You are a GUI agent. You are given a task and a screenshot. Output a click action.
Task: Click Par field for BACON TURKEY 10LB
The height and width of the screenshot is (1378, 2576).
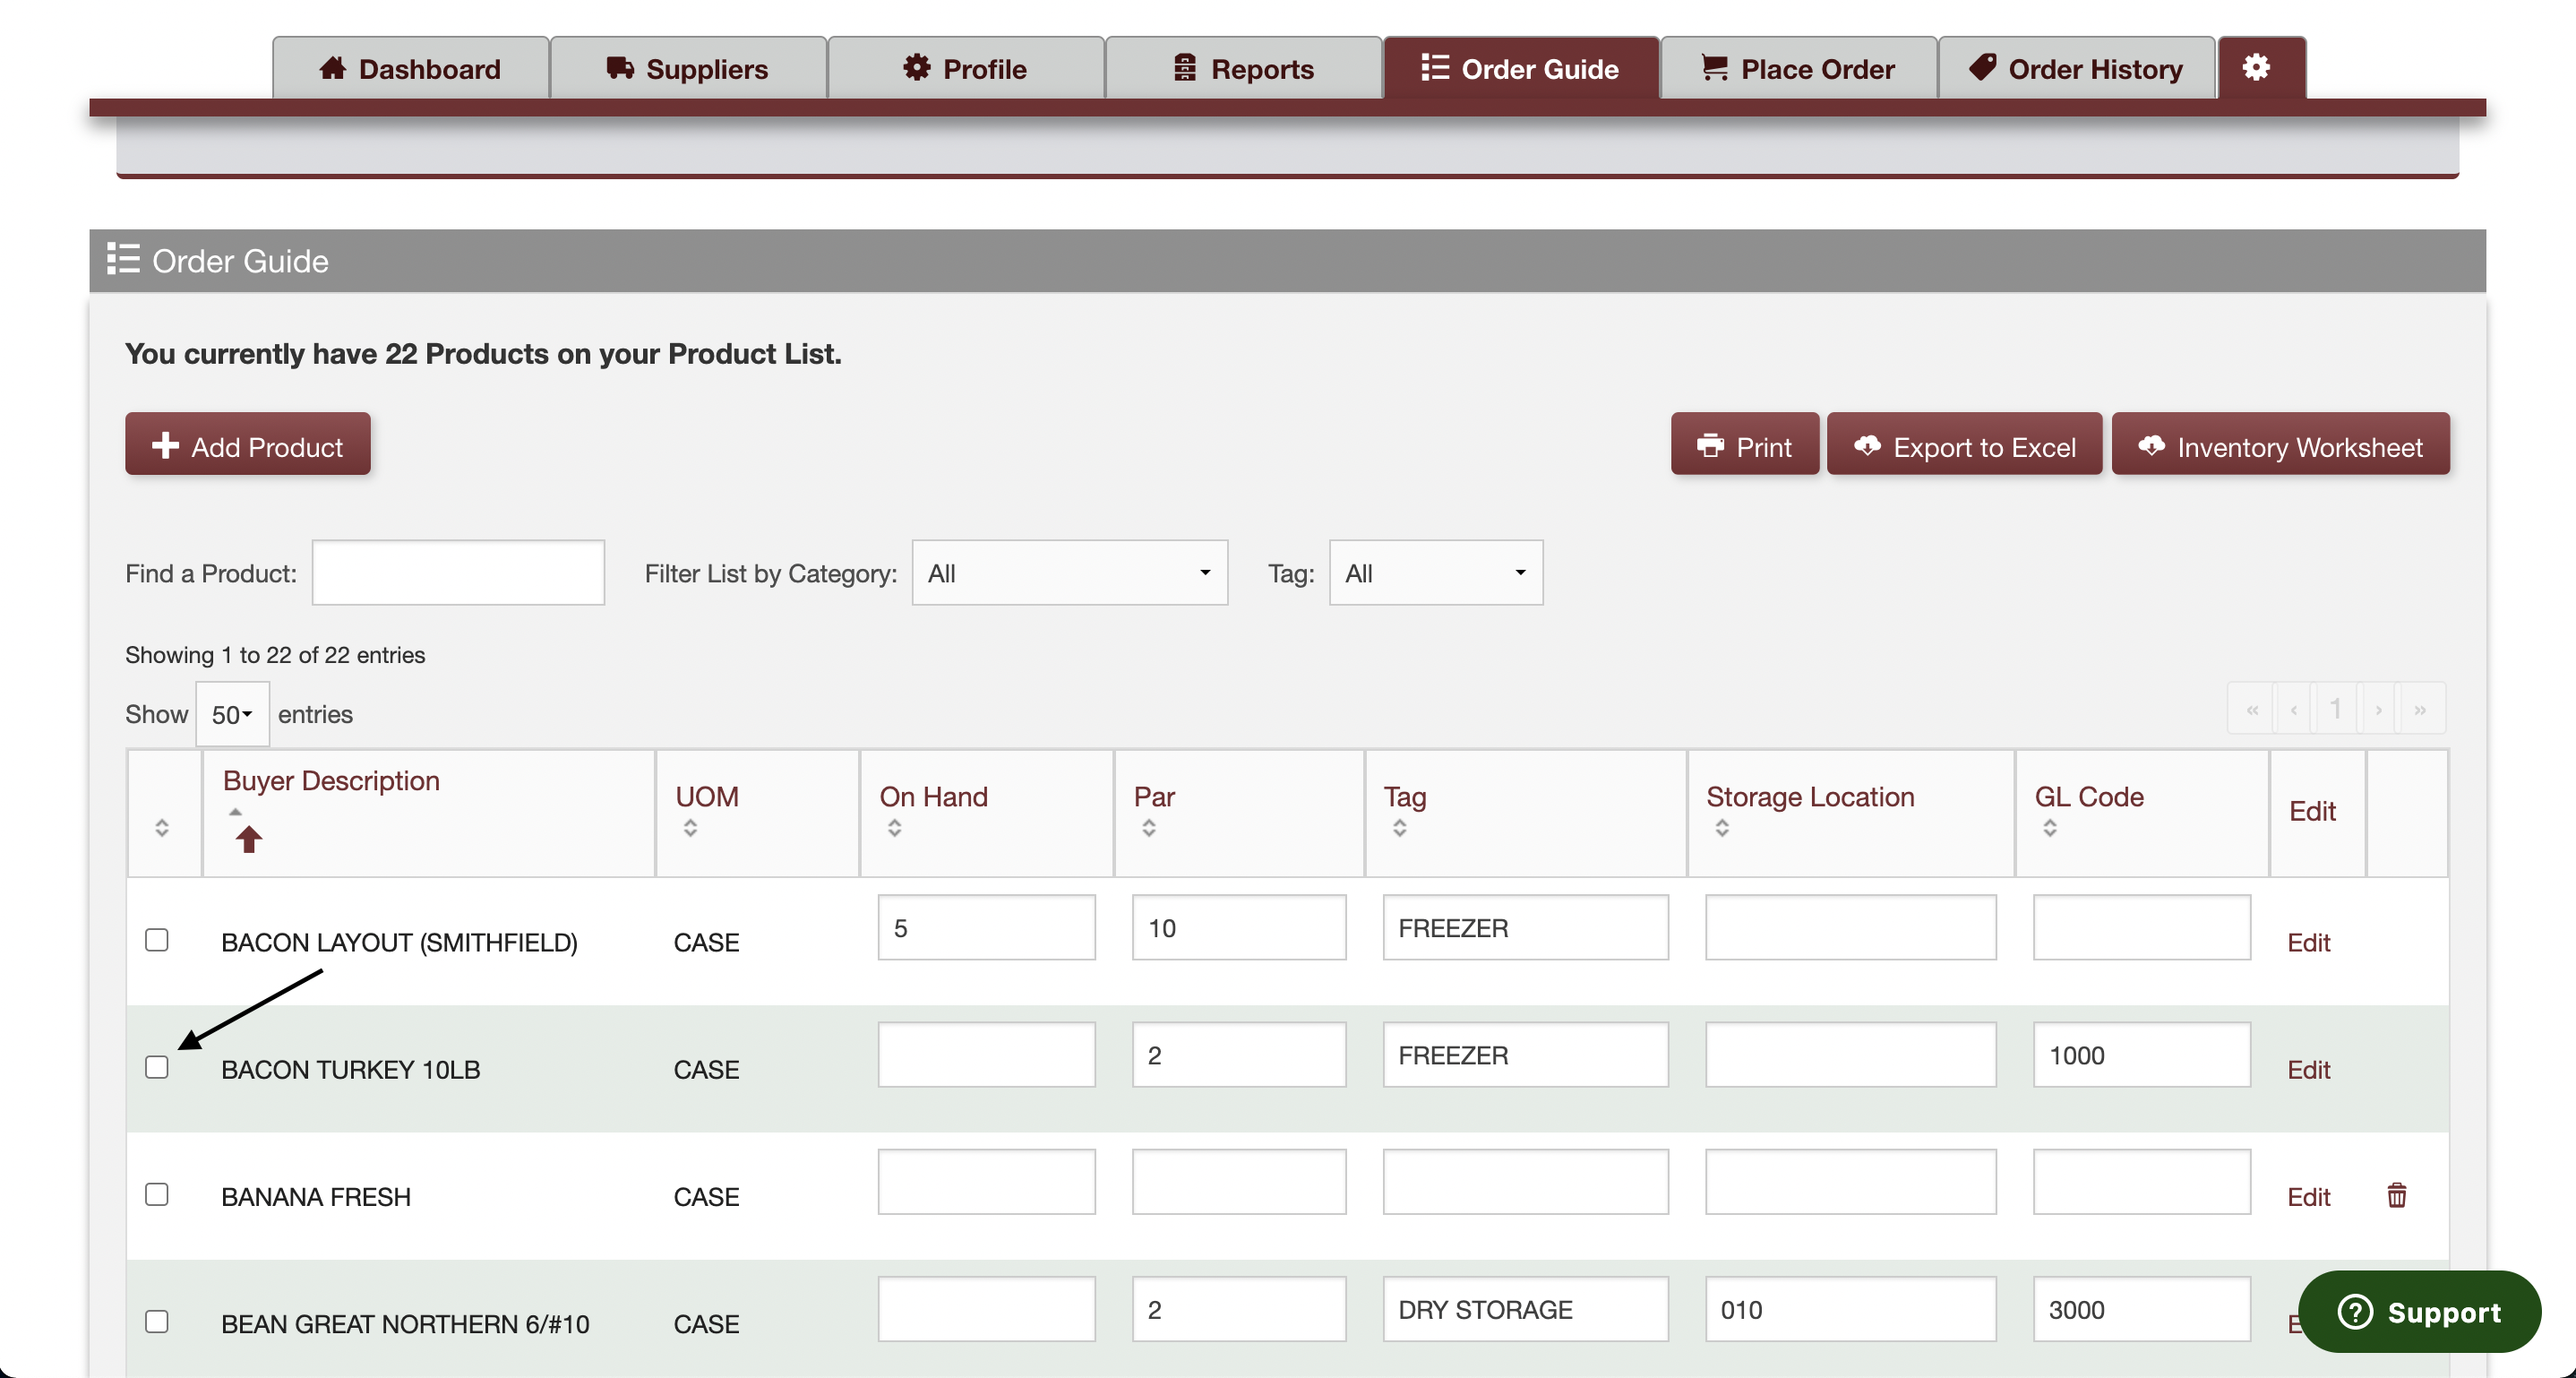1239,1054
